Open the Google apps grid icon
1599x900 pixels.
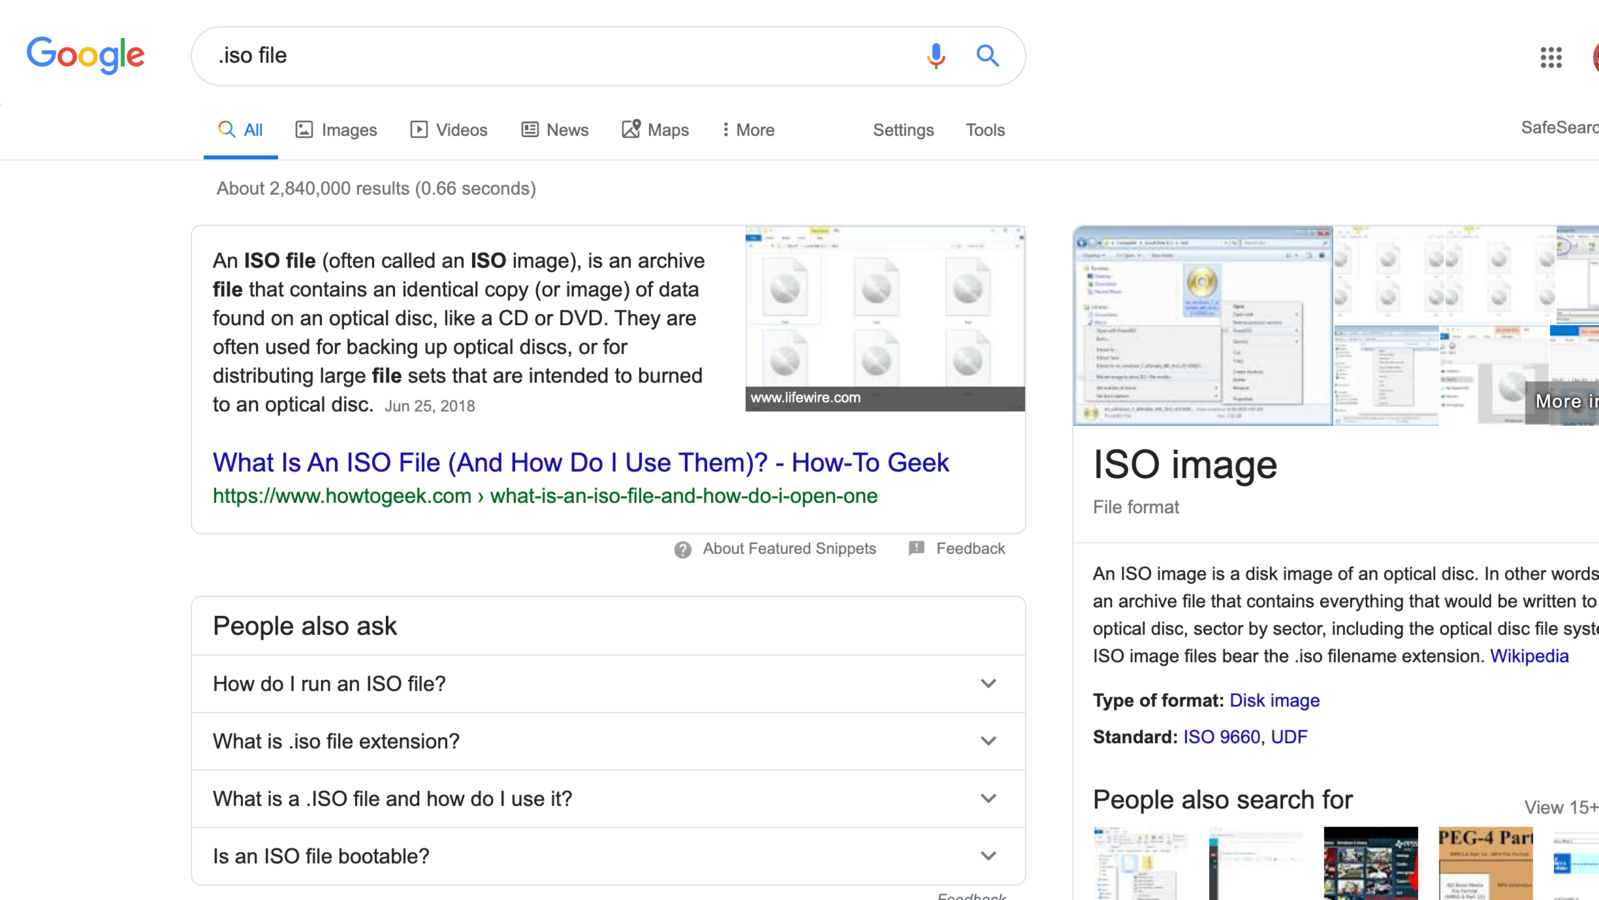point(1550,58)
